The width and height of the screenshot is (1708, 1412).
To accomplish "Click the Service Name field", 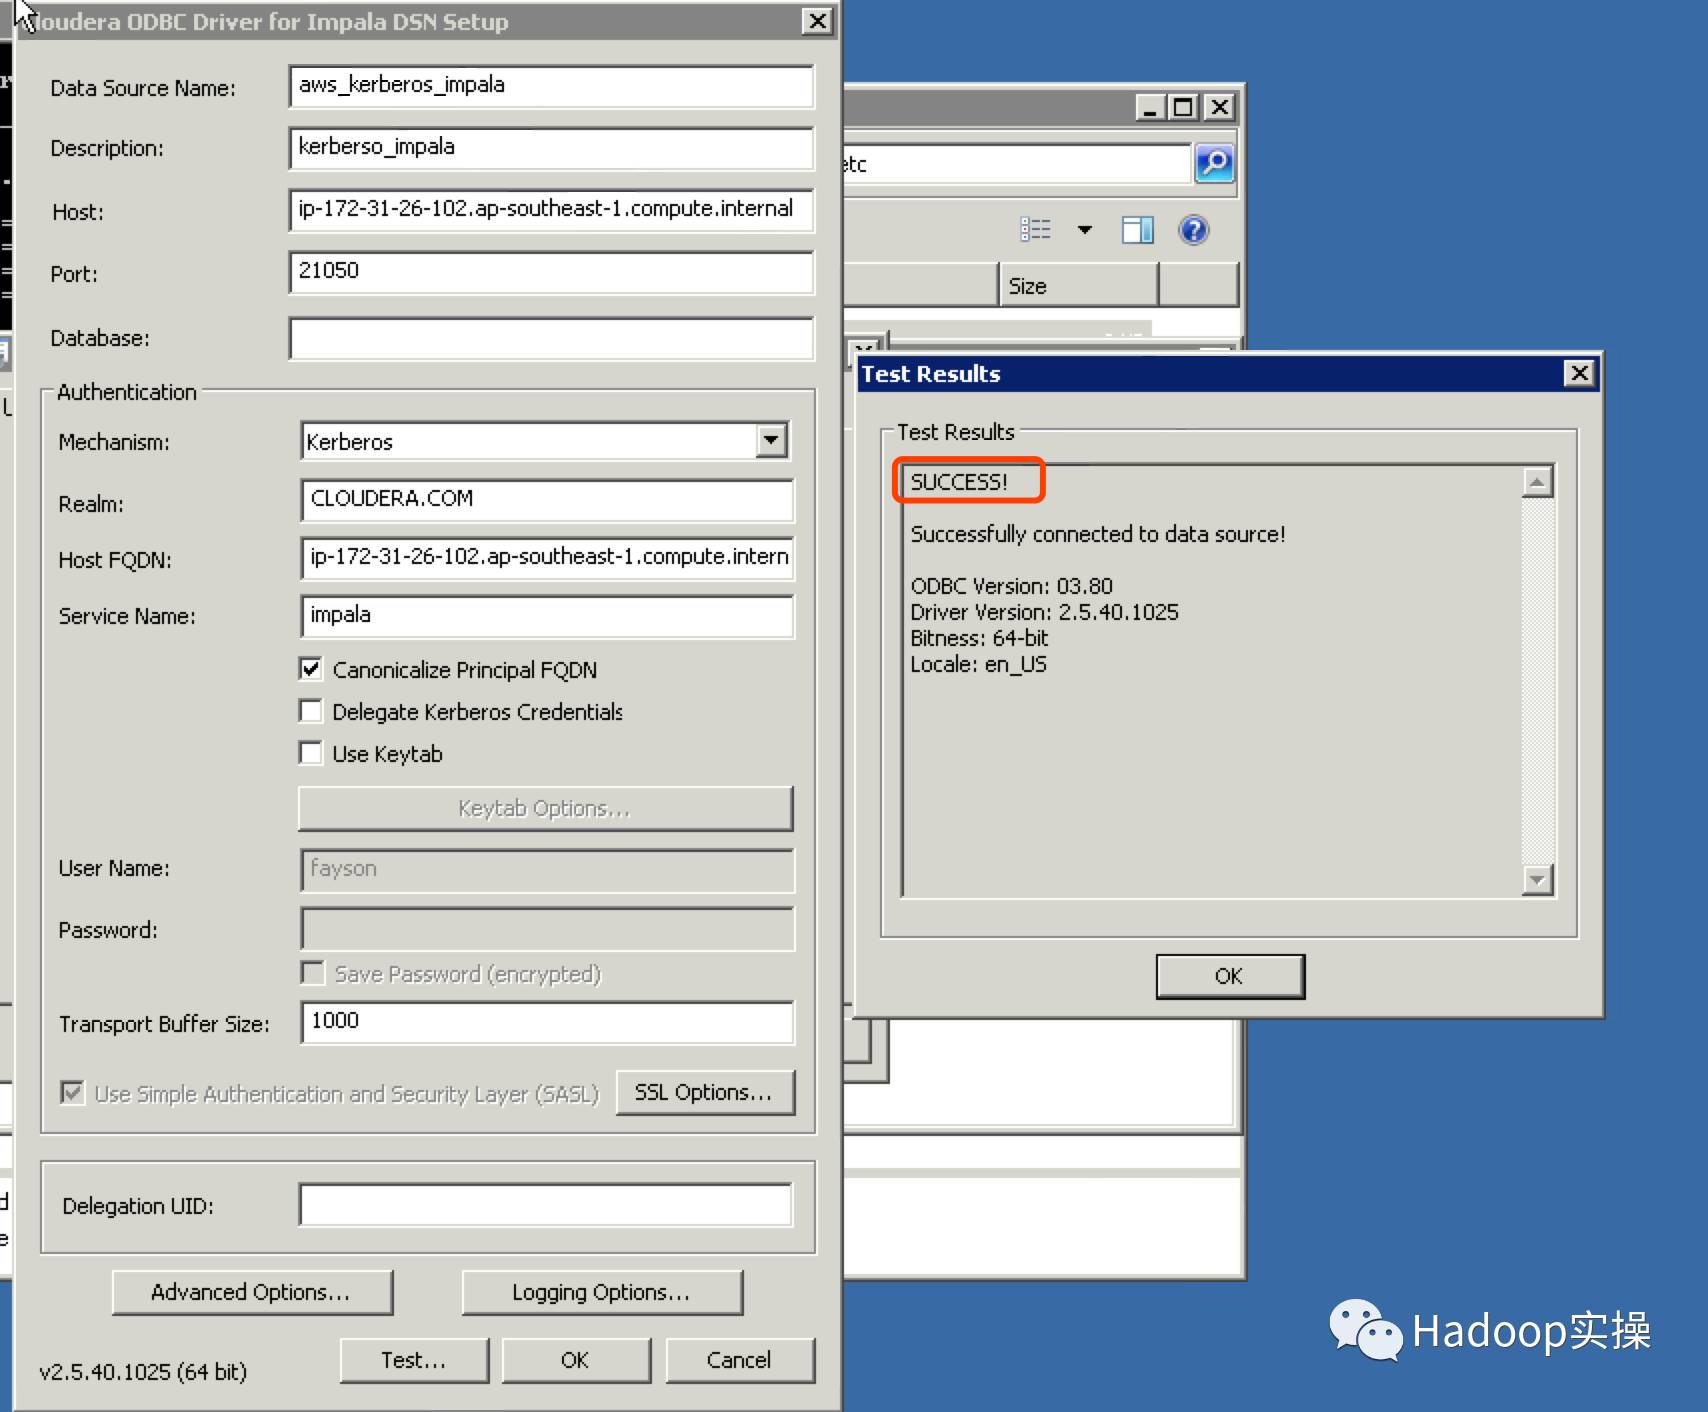I will click(547, 616).
